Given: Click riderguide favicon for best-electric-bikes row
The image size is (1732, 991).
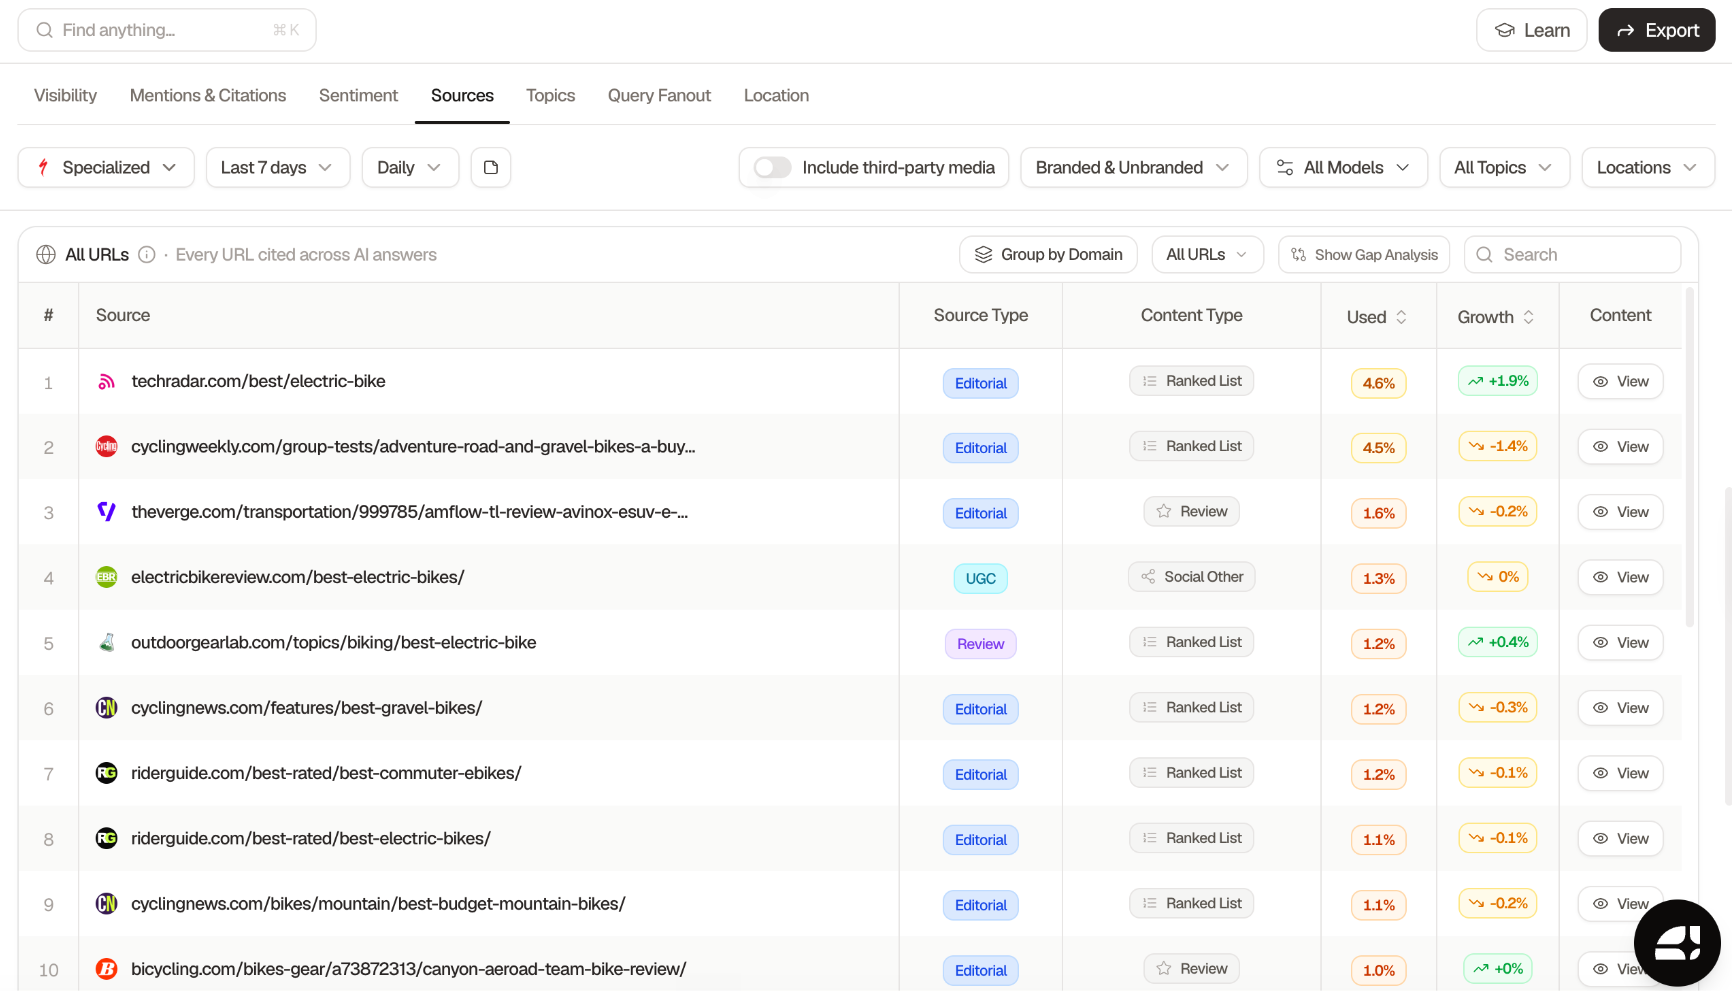Looking at the screenshot, I should (106, 839).
